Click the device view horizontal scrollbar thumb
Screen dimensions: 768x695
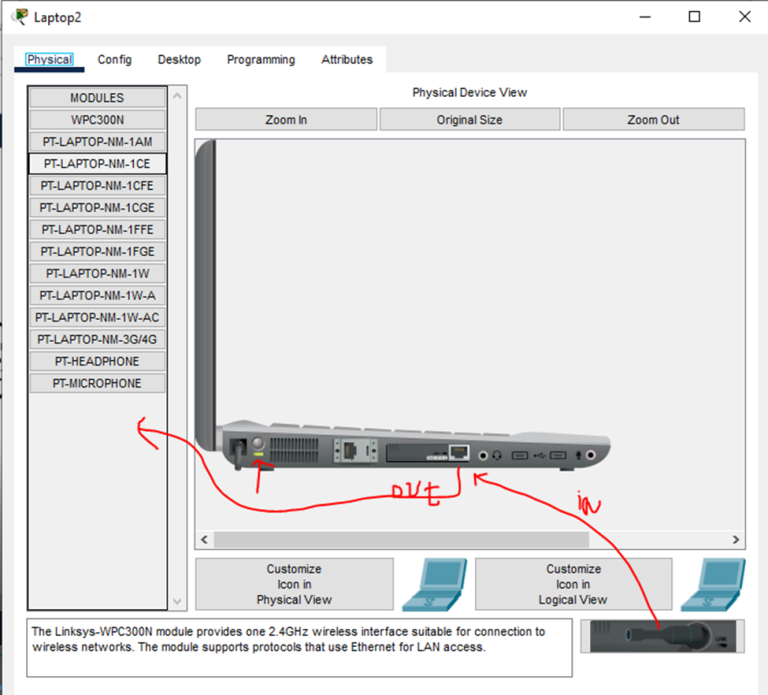point(402,540)
